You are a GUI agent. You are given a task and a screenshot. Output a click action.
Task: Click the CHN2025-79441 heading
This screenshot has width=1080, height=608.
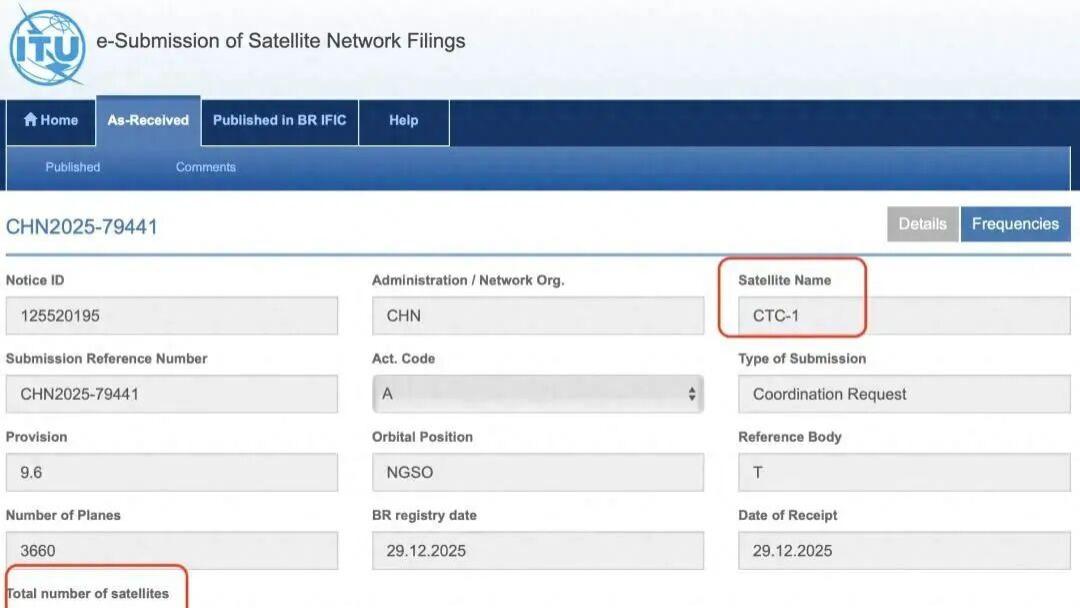[82, 227]
